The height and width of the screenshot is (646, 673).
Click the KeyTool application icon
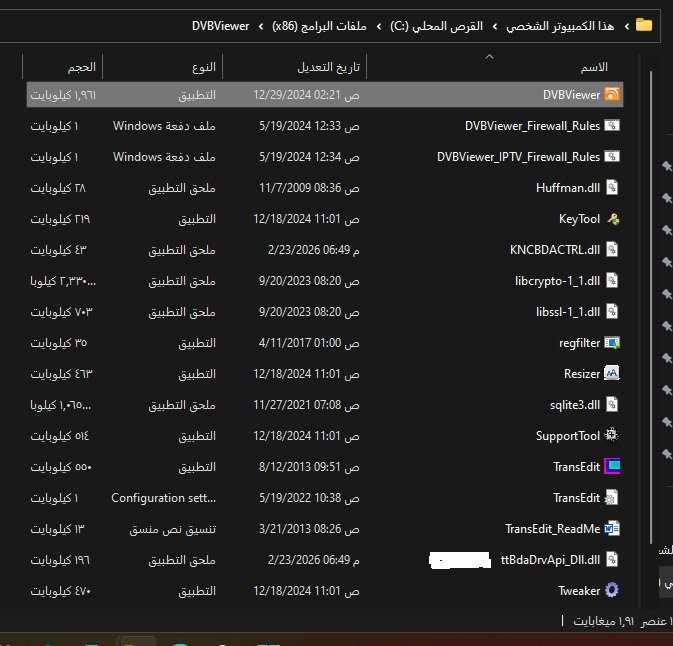[612, 219]
